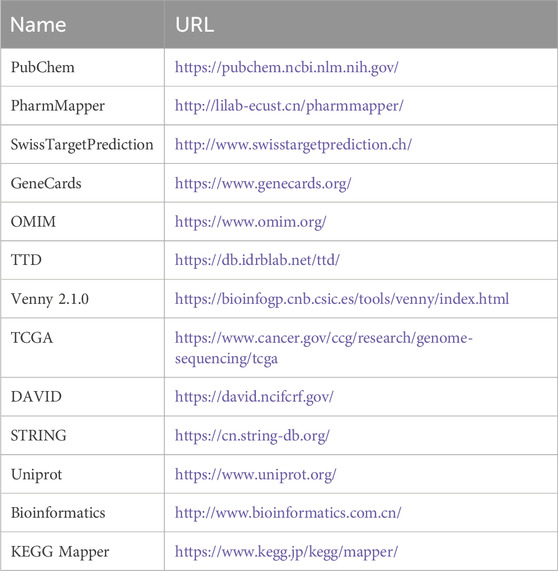Open the PubChem URL link
The height and width of the screenshot is (571, 558).
coord(287,68)
